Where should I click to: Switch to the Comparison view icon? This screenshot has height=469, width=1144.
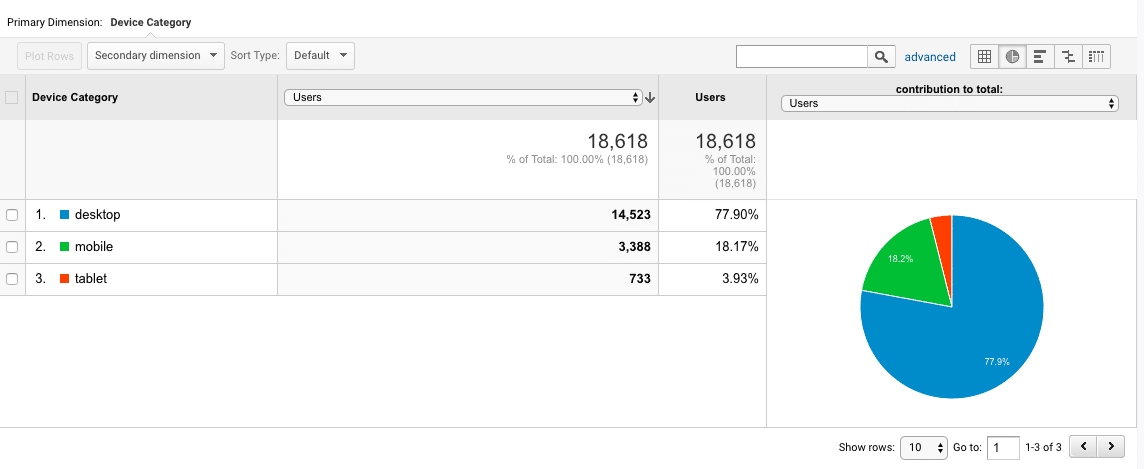1068,56
